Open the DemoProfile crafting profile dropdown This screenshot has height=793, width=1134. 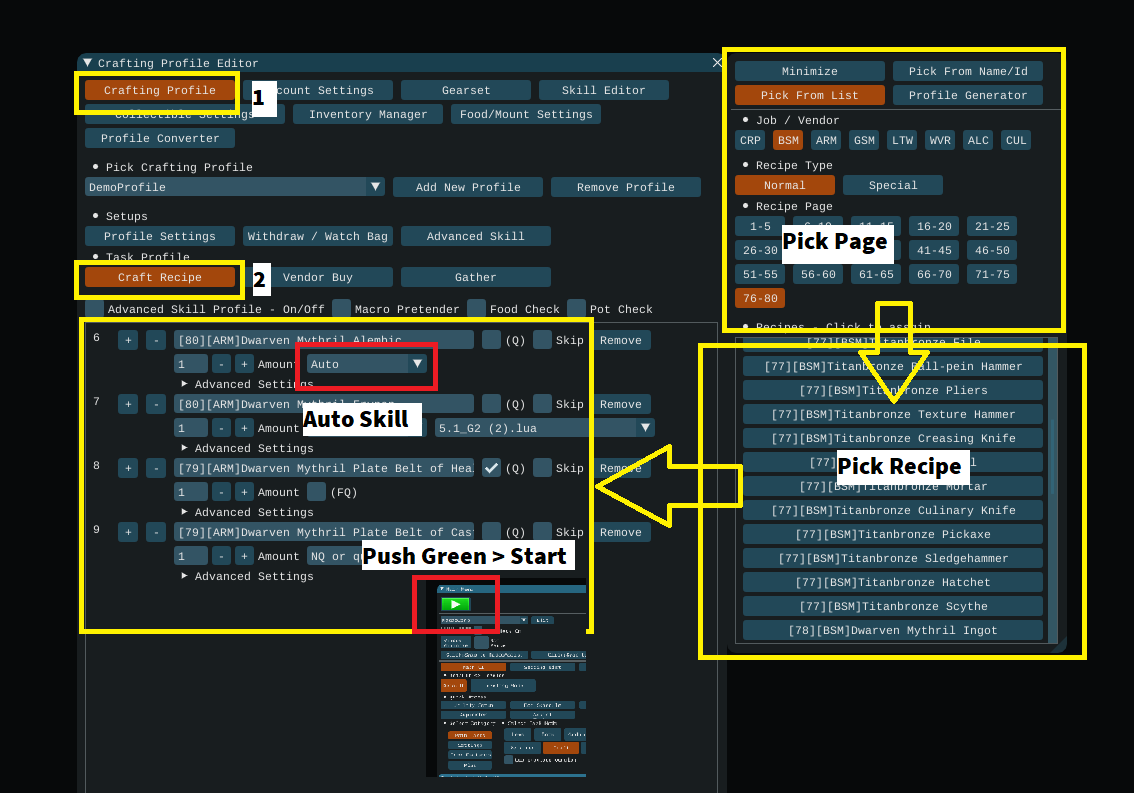pos(375,187)
